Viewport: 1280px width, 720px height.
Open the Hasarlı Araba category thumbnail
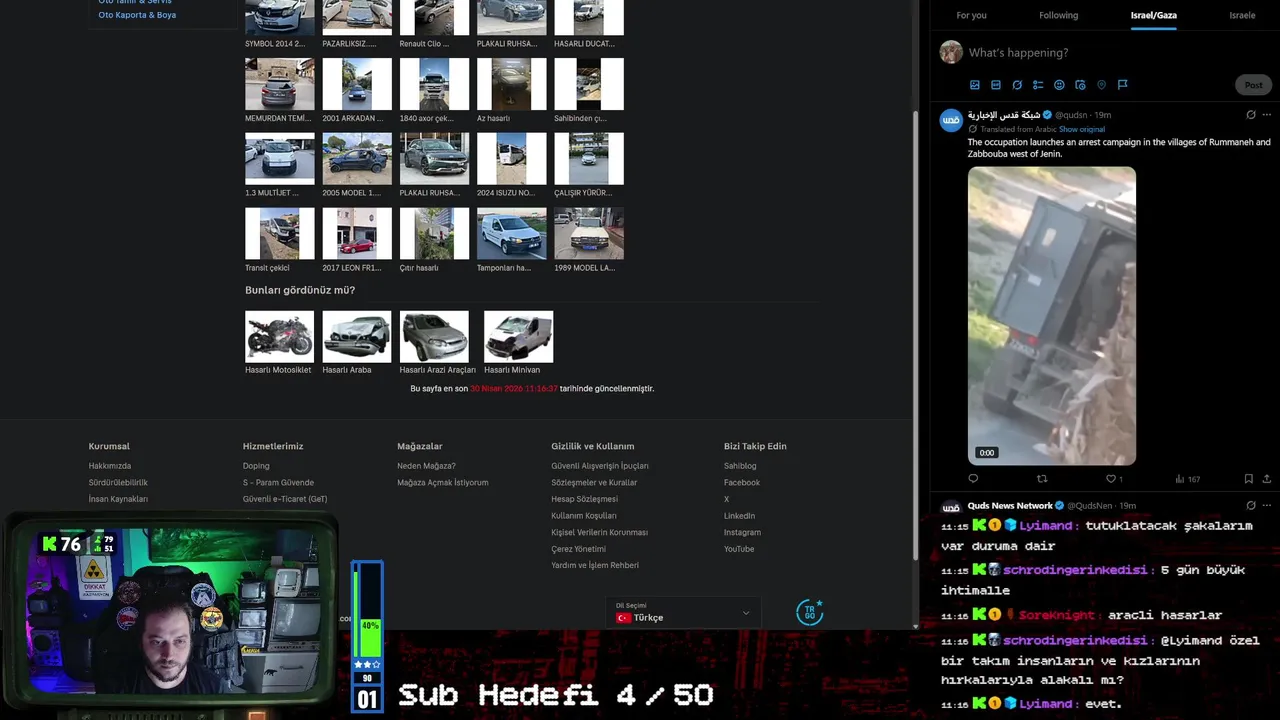[x=357, y=336]
